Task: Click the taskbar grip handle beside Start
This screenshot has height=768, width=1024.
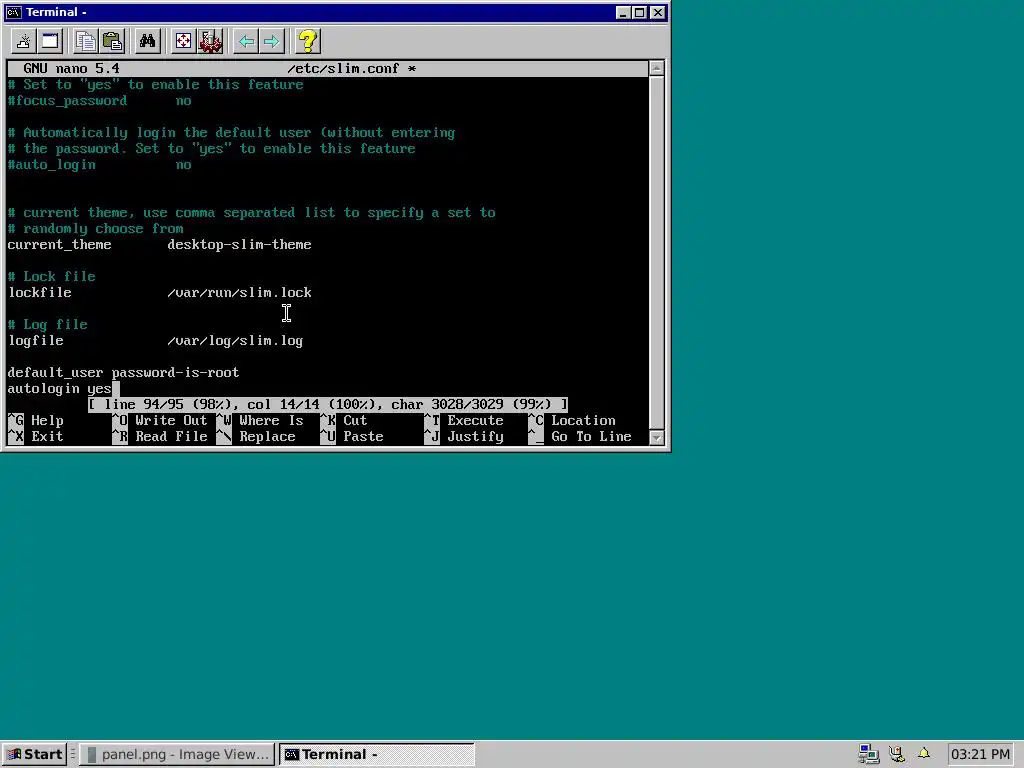Action: pos(73,754)
